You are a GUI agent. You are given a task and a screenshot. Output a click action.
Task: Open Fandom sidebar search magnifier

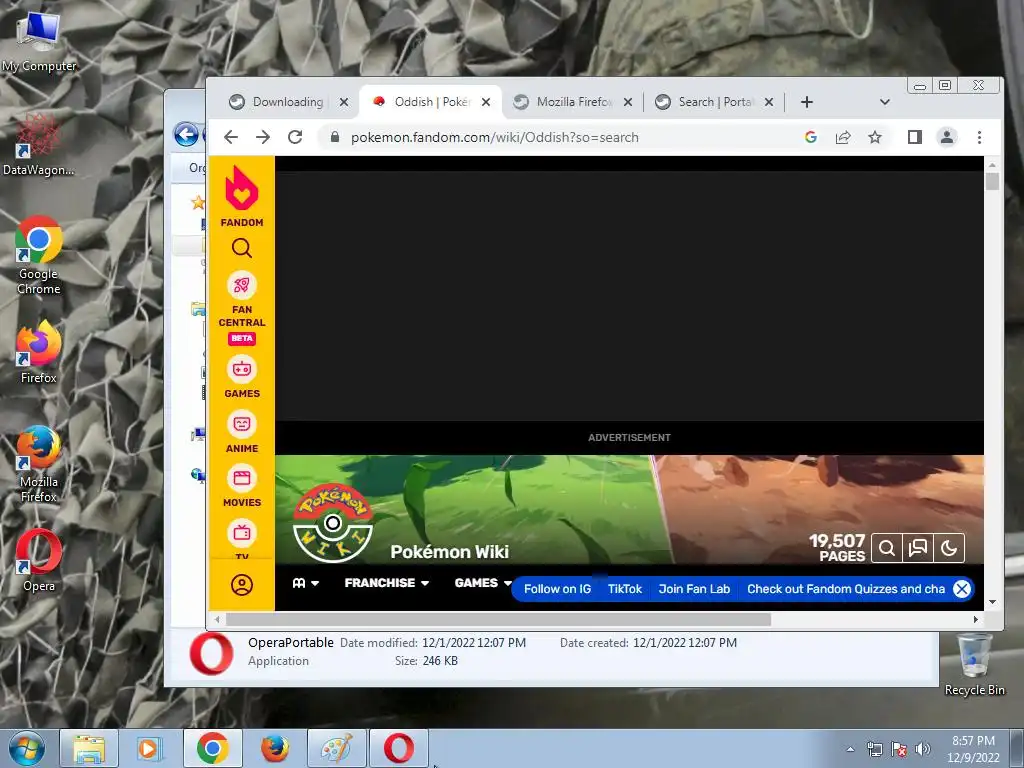point(242,248)
